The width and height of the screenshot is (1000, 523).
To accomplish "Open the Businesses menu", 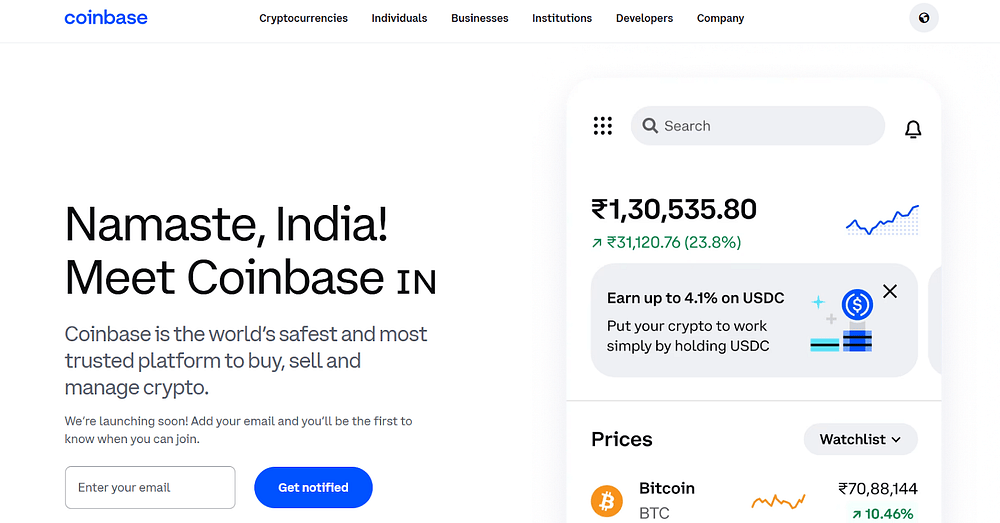I will [x=479, y=18].
